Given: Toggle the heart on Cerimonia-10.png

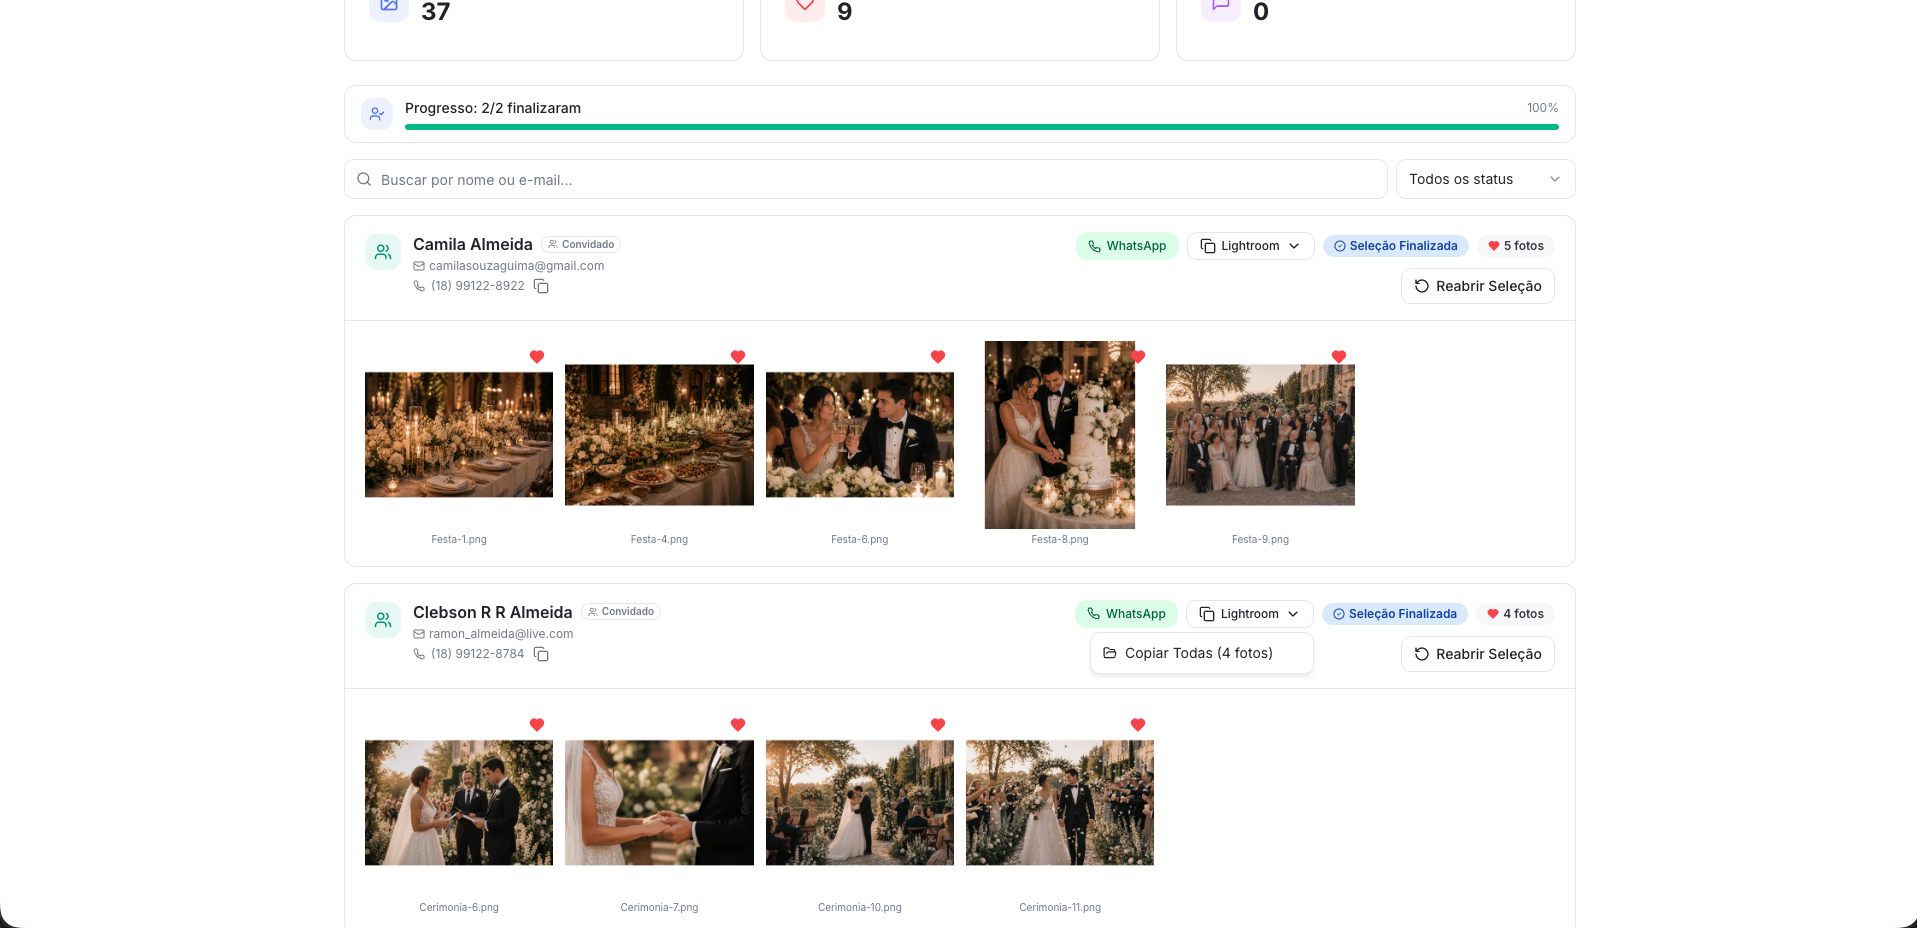Looking at the screenshot, I should coord(938,725).
